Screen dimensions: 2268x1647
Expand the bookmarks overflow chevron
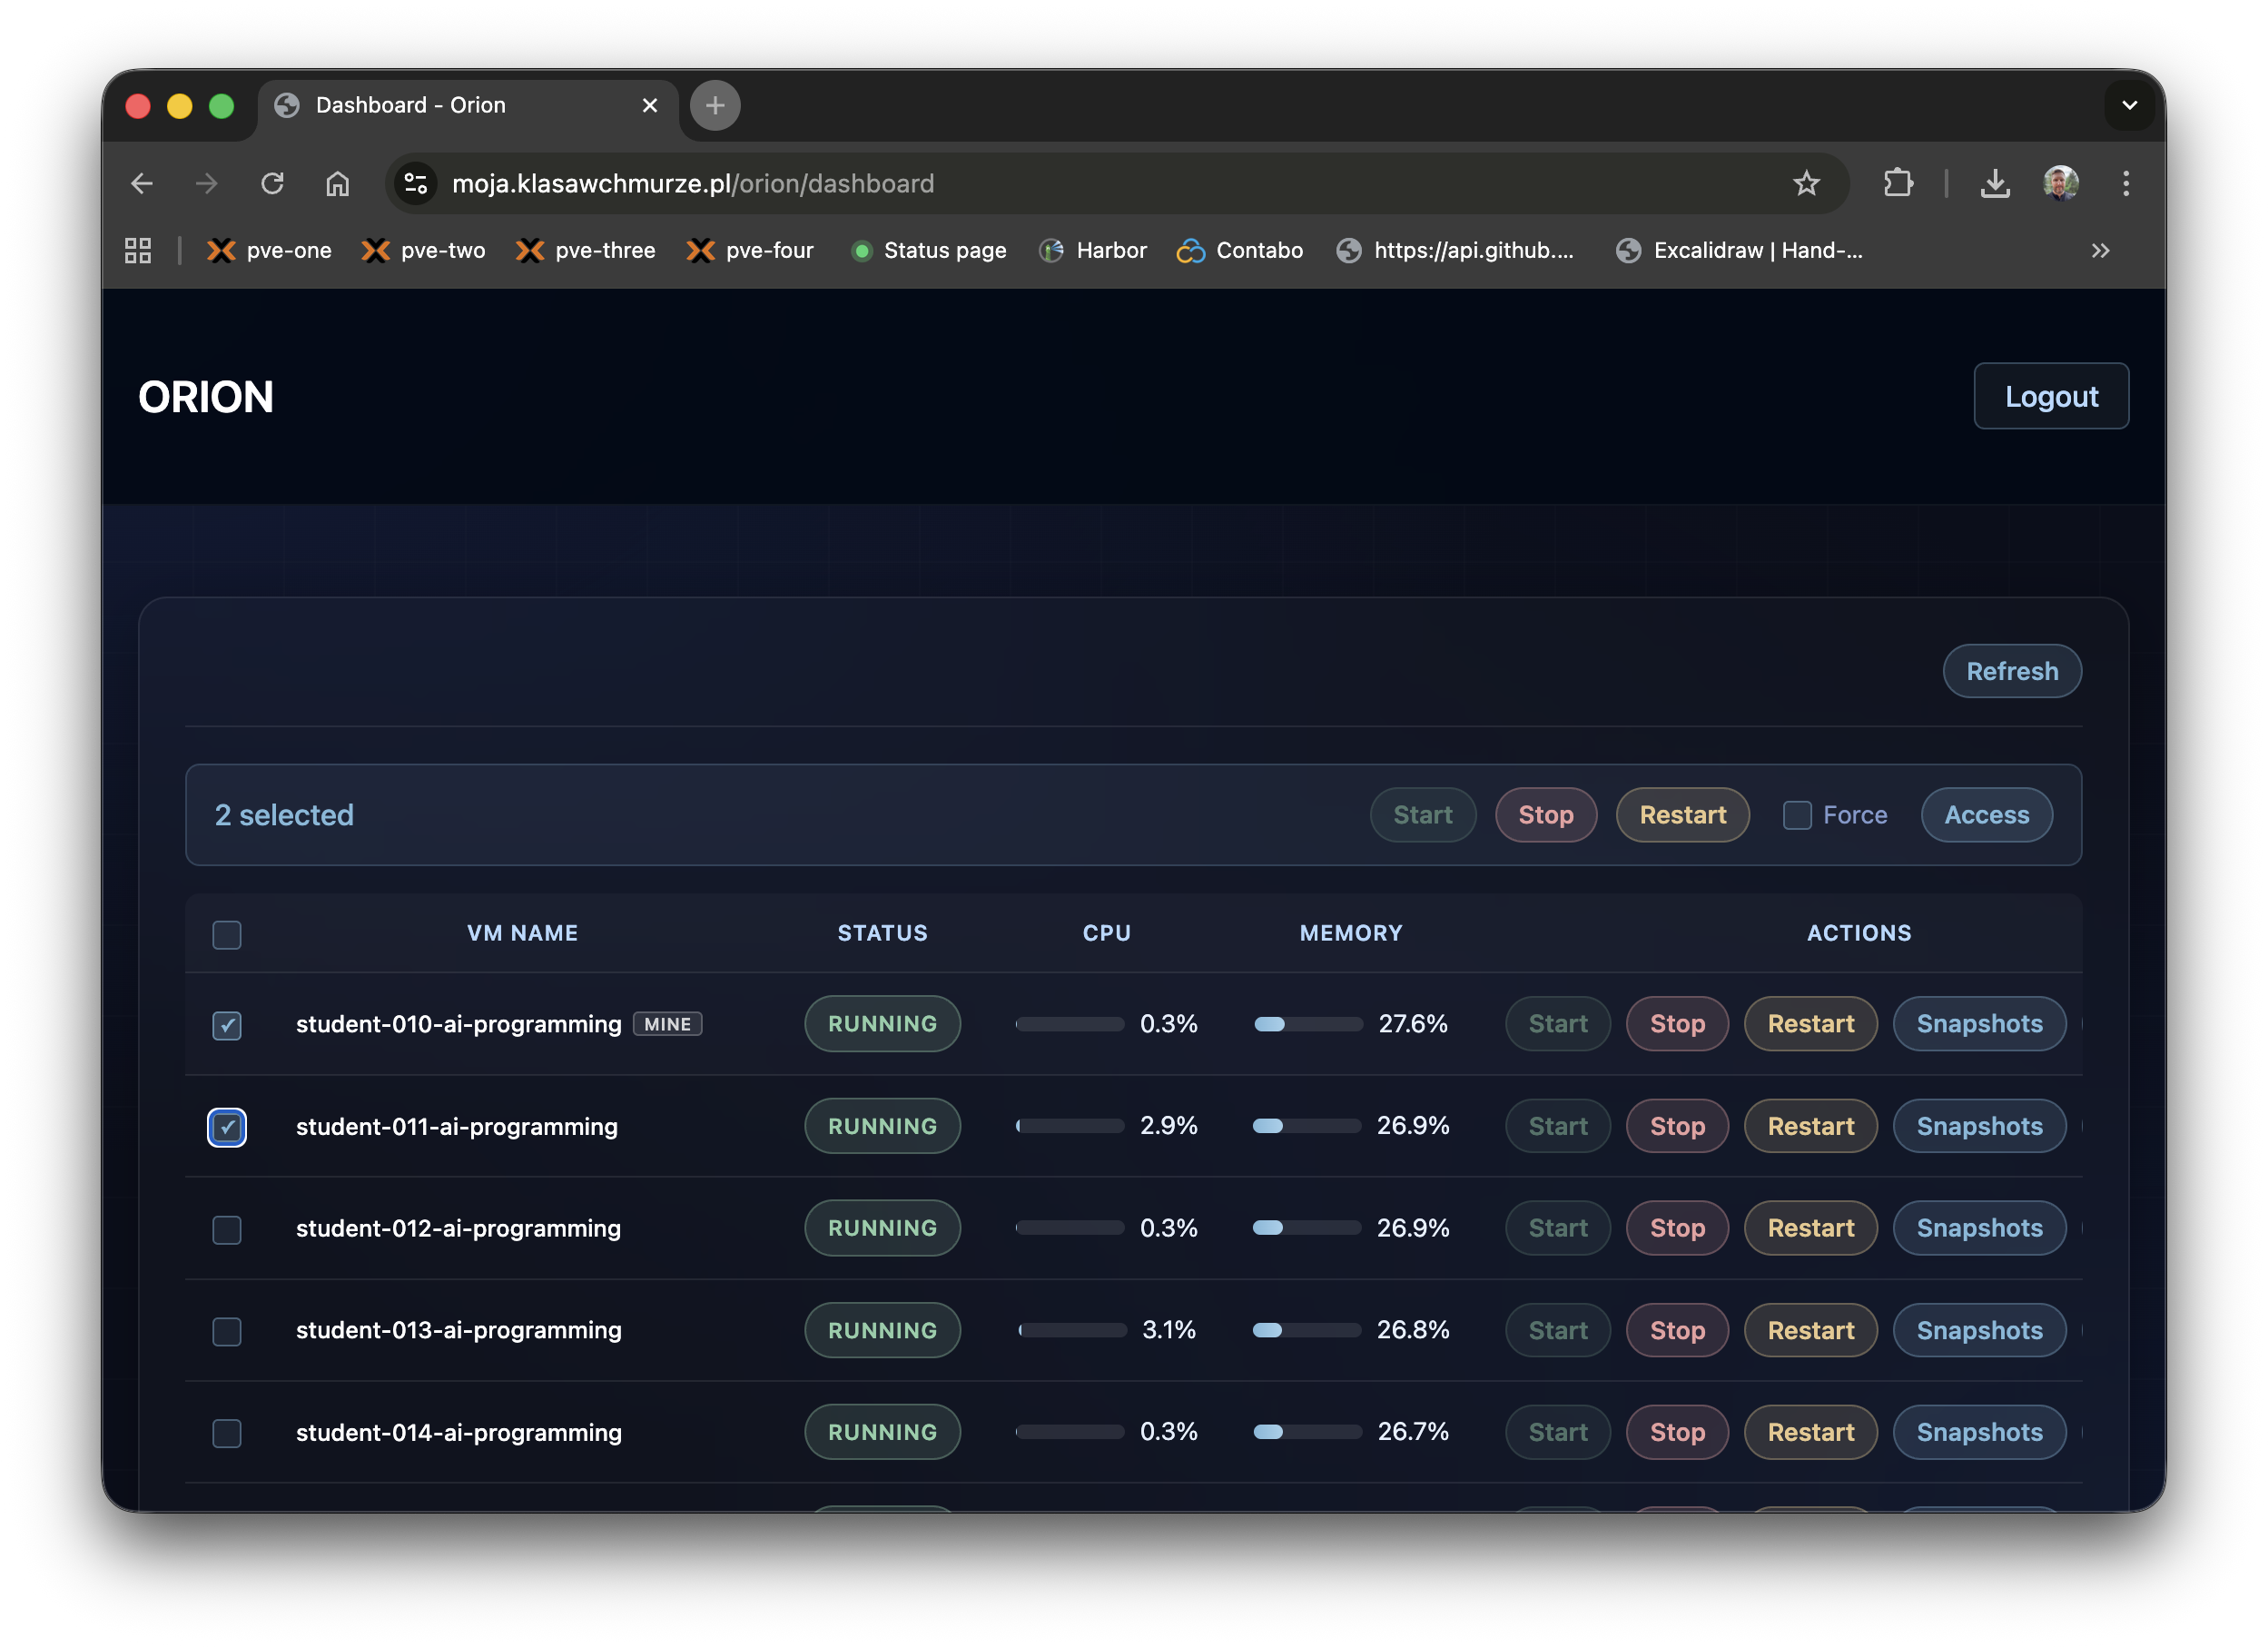2101,251
